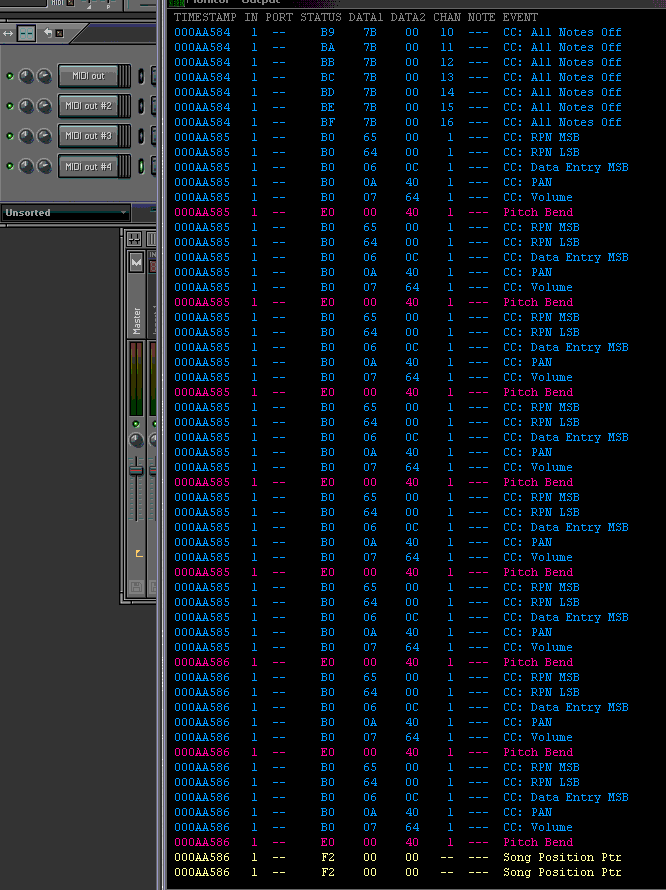Click the first CC: Data Entry MSB row
666x890 pixels.
(x=401, y=167)
